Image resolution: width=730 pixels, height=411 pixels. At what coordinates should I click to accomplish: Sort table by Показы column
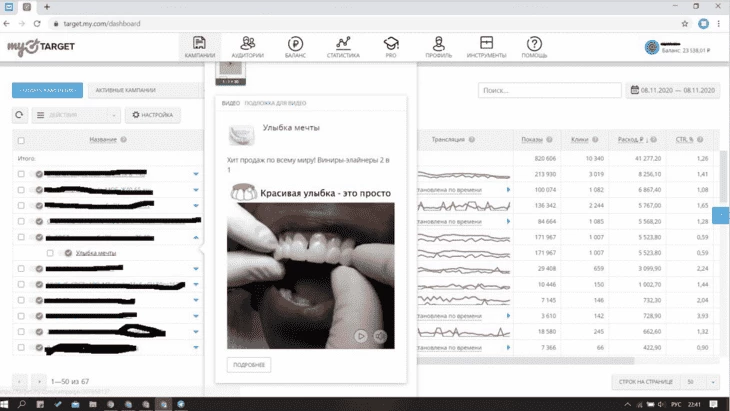tap(532, 139)
